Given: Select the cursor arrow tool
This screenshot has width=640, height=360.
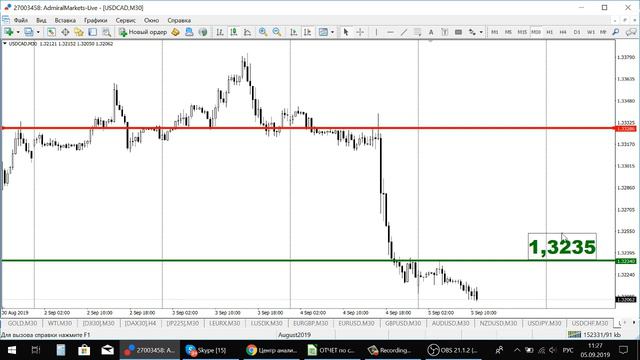Looking at the screenshot, I should click(346, 32).
